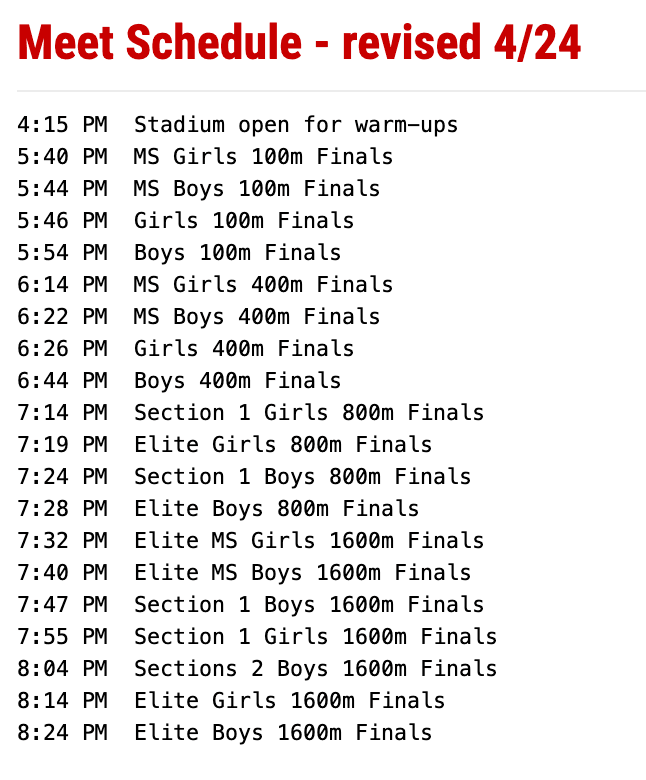Click the Meet Schedule revised 4/24 heading
Viewport: 646px width, 780px height.
pyautogui.click(x=299, y=43)
